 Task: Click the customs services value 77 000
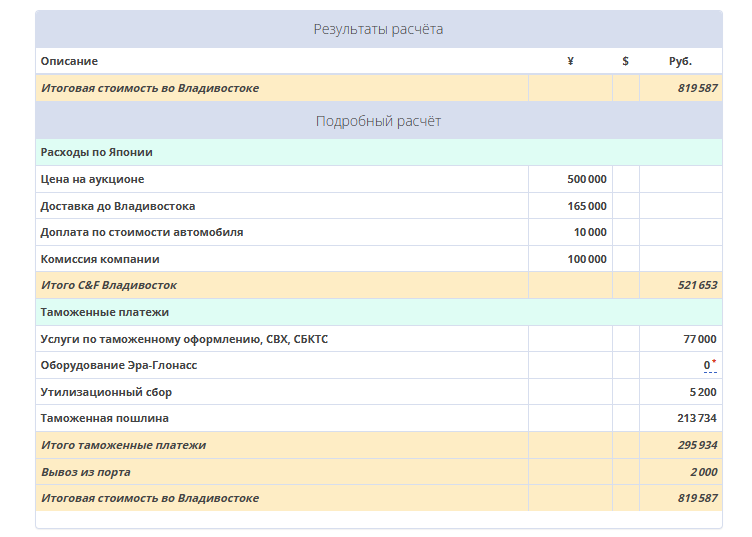(700, 339)
